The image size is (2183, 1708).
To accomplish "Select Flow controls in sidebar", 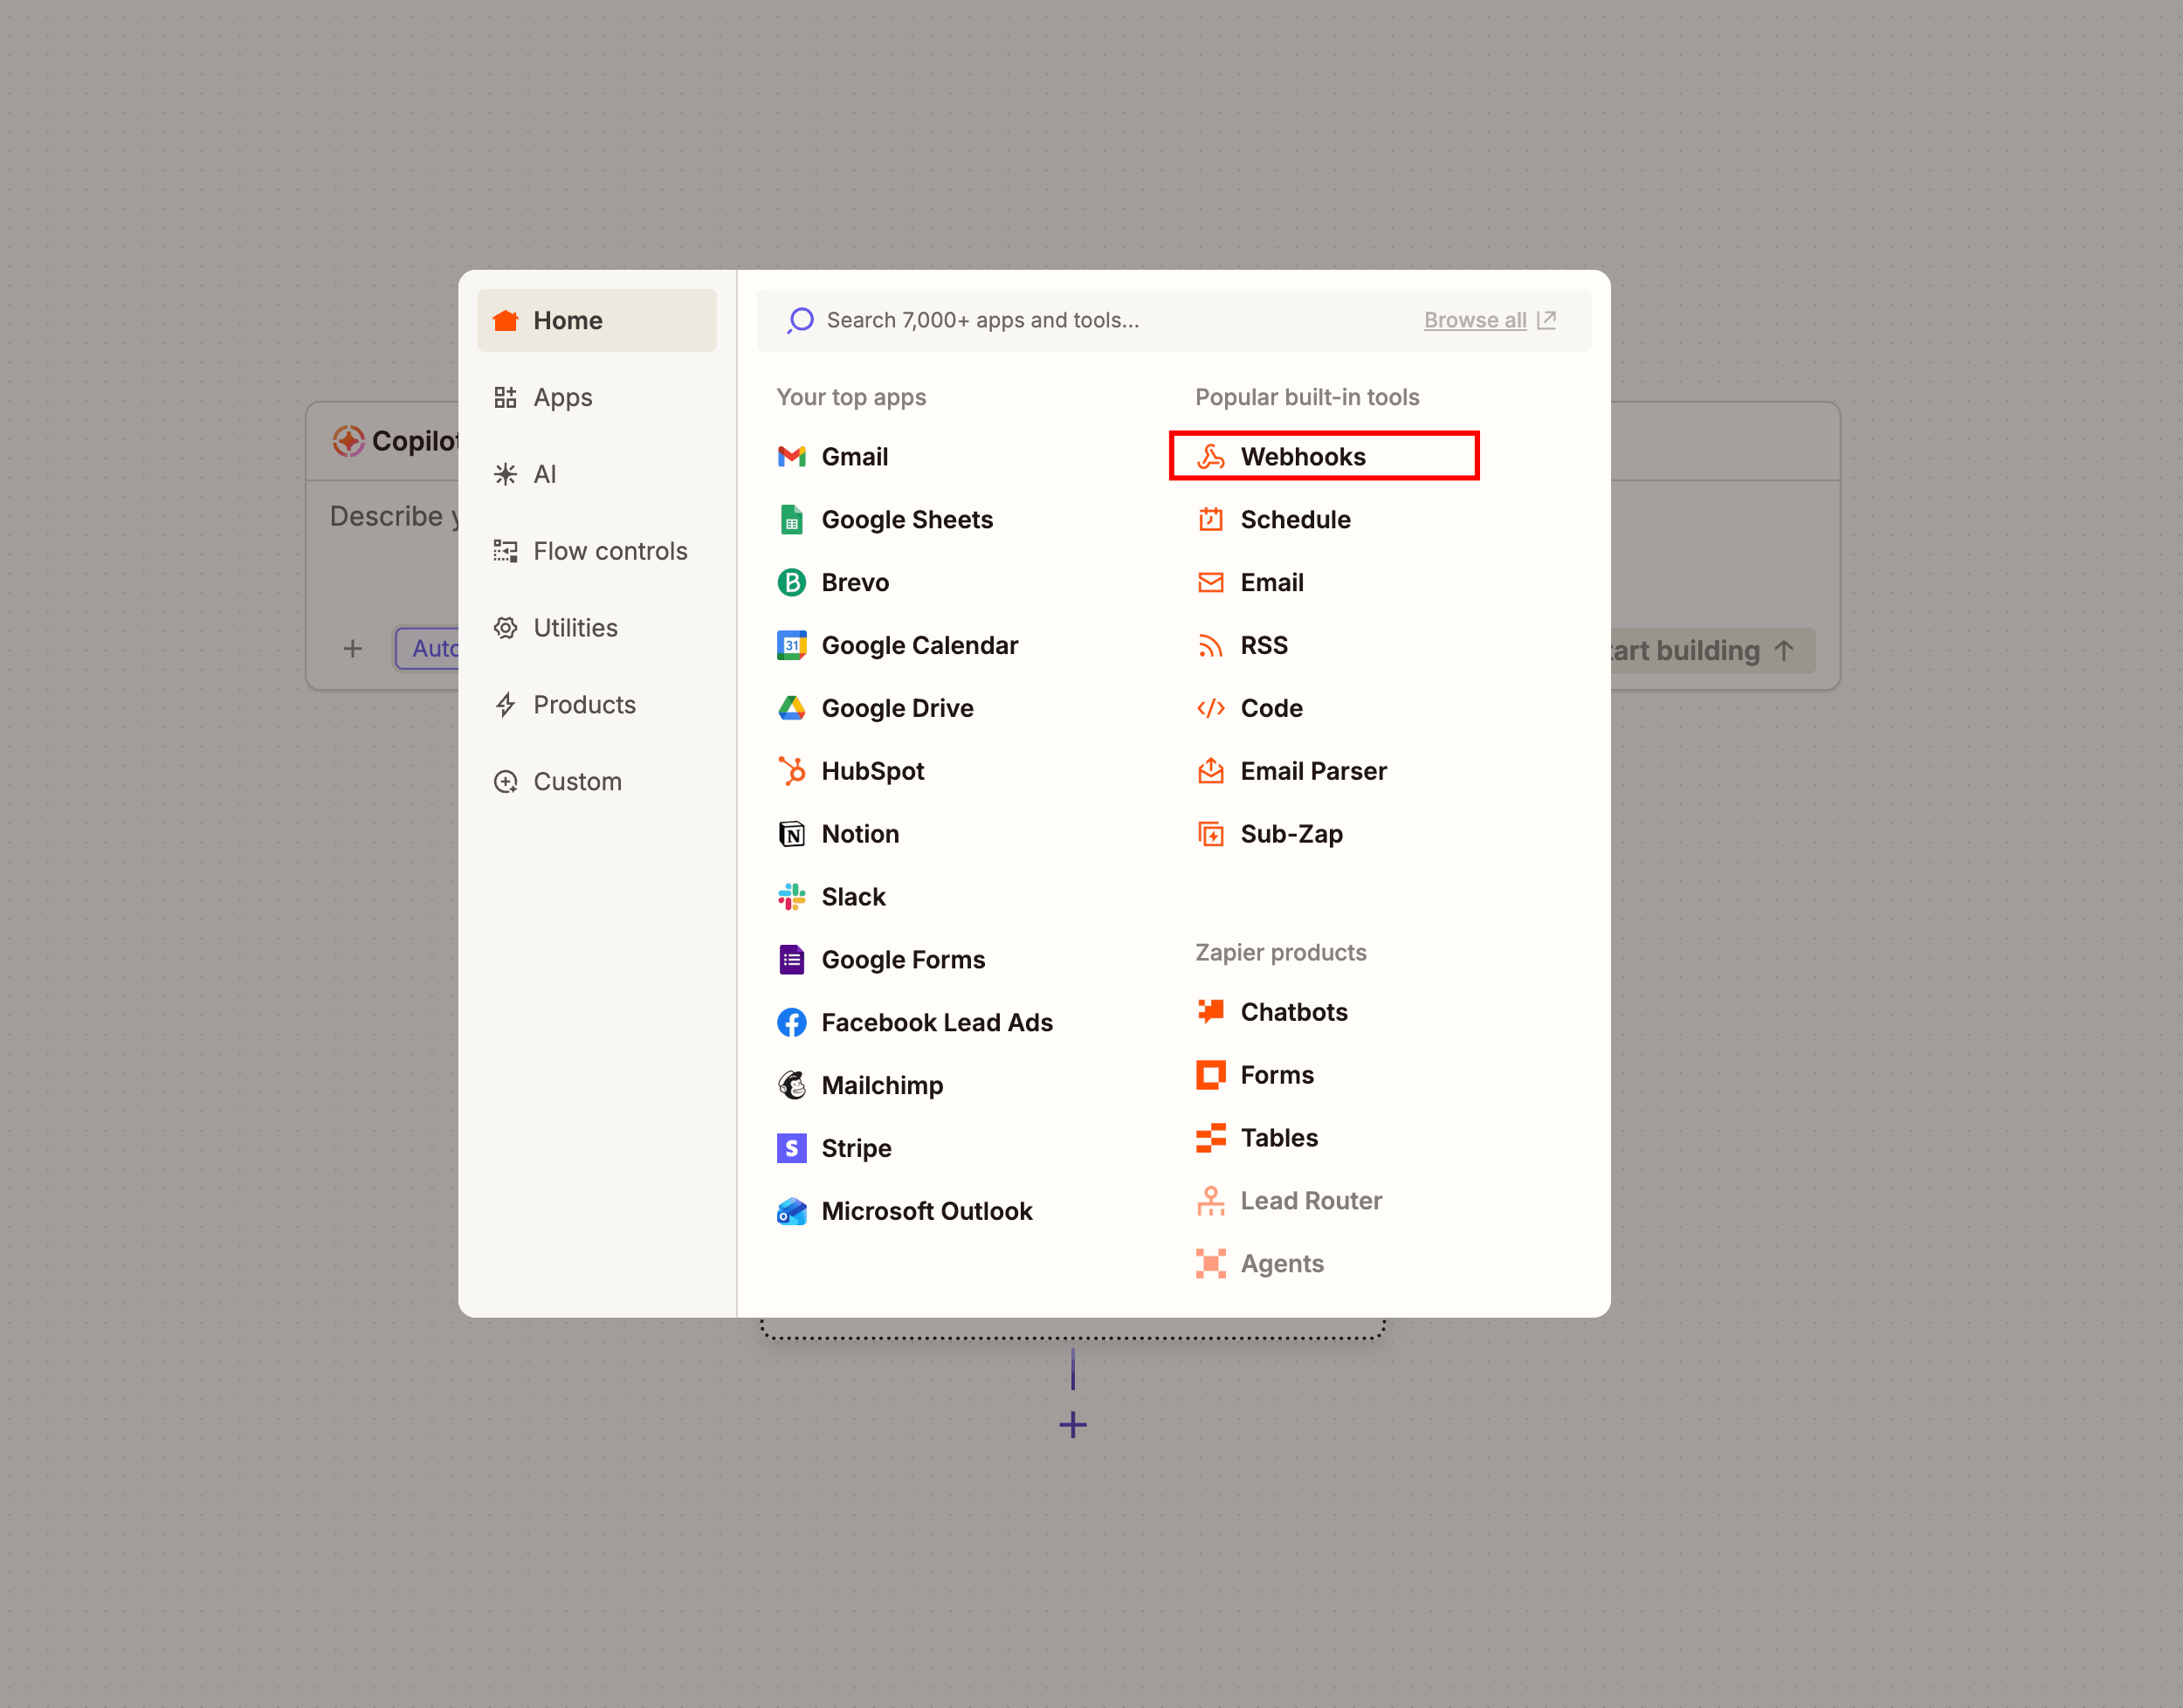I will [597, 551].
